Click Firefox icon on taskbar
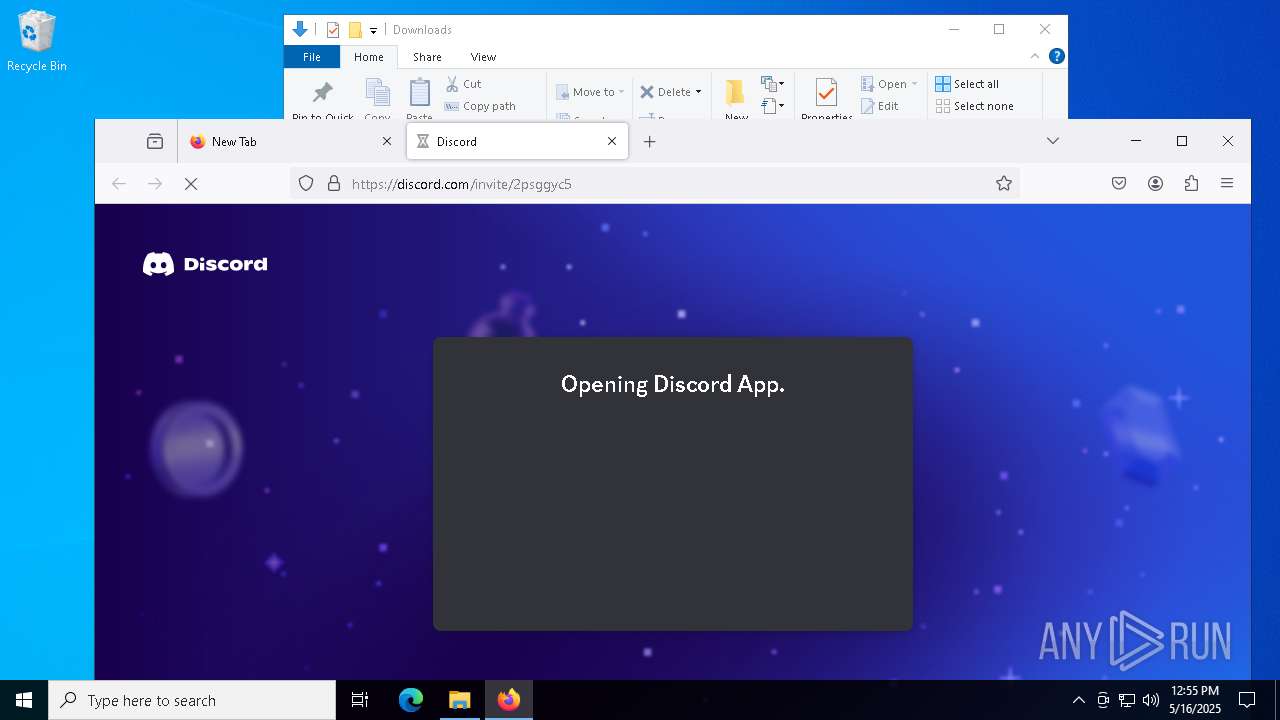Screen dimensions: 1280x720 [x=509, y=700]
